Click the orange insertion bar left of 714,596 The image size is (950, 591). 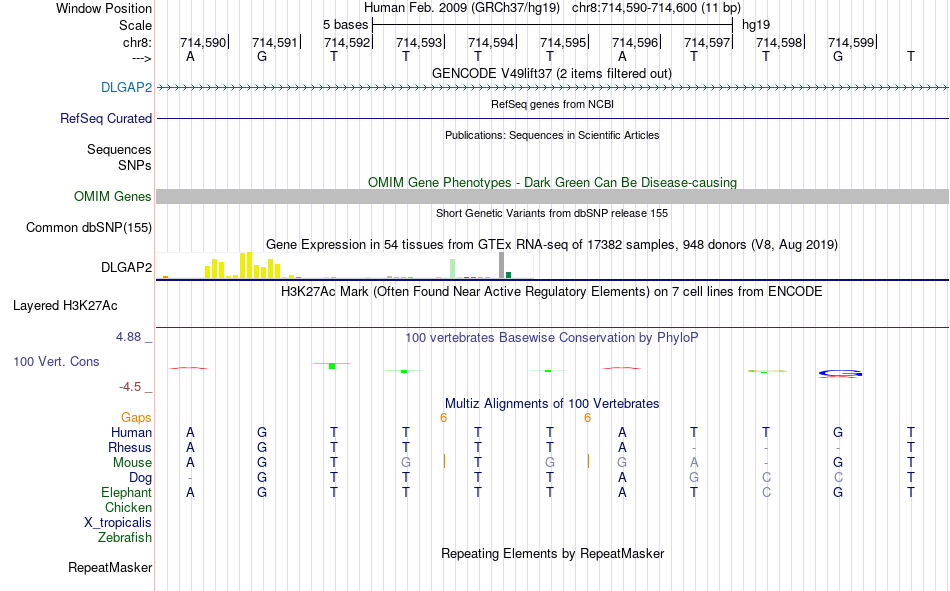pos(588,461)
